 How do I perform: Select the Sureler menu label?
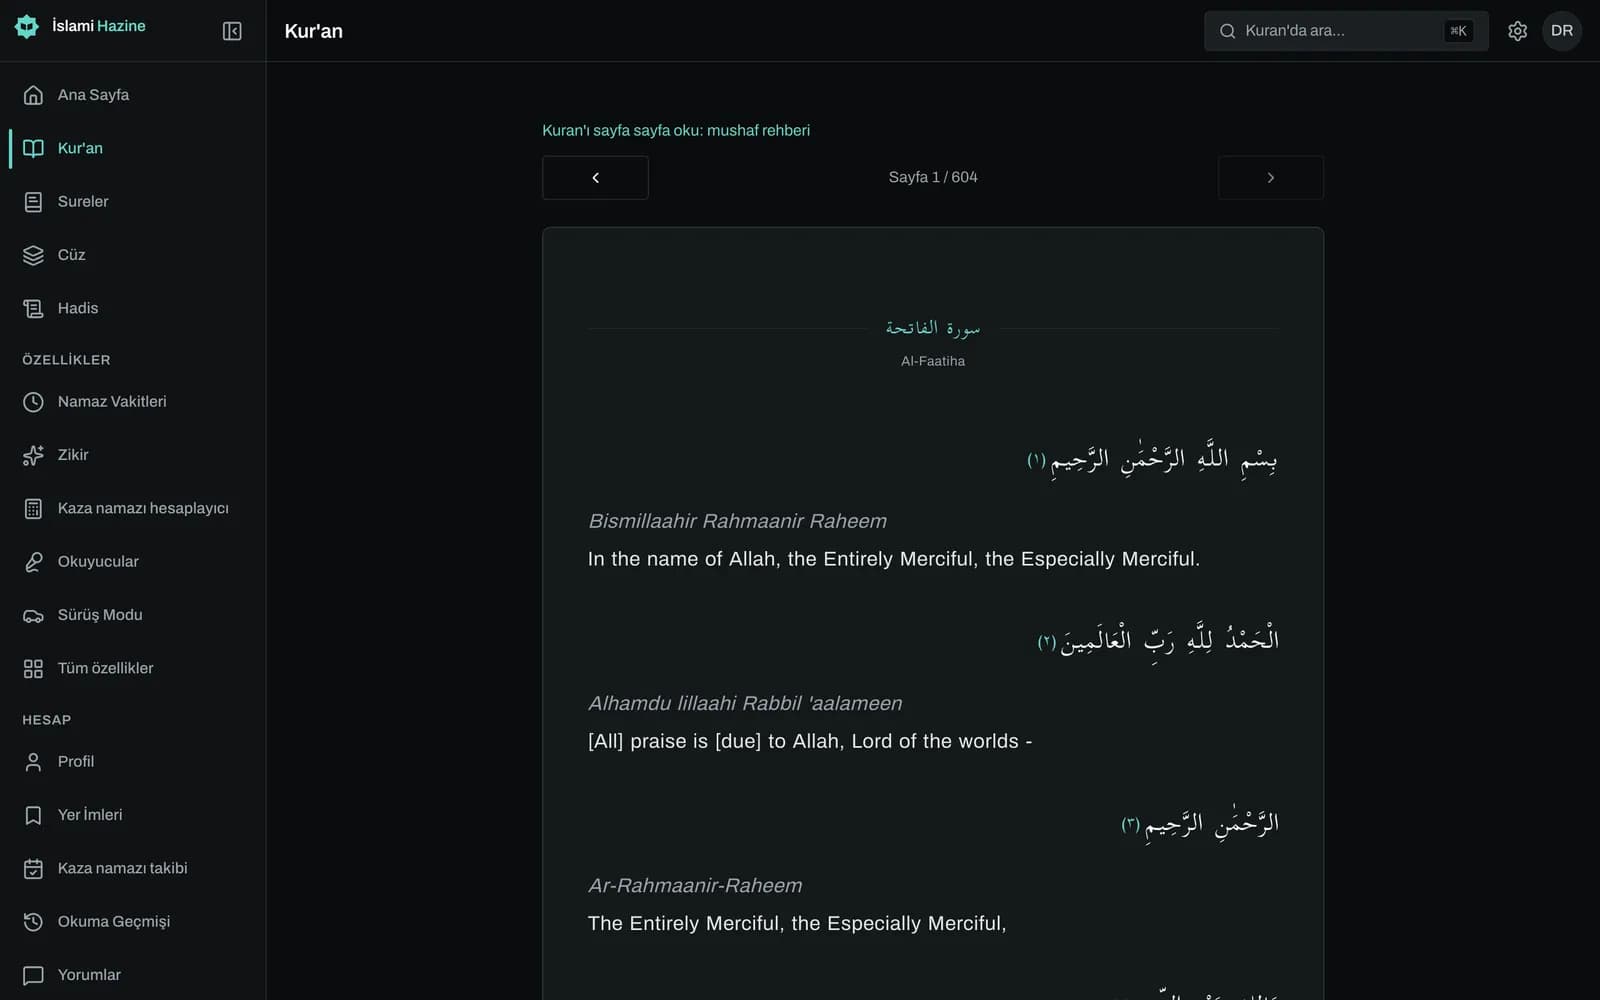coord(83,202)
